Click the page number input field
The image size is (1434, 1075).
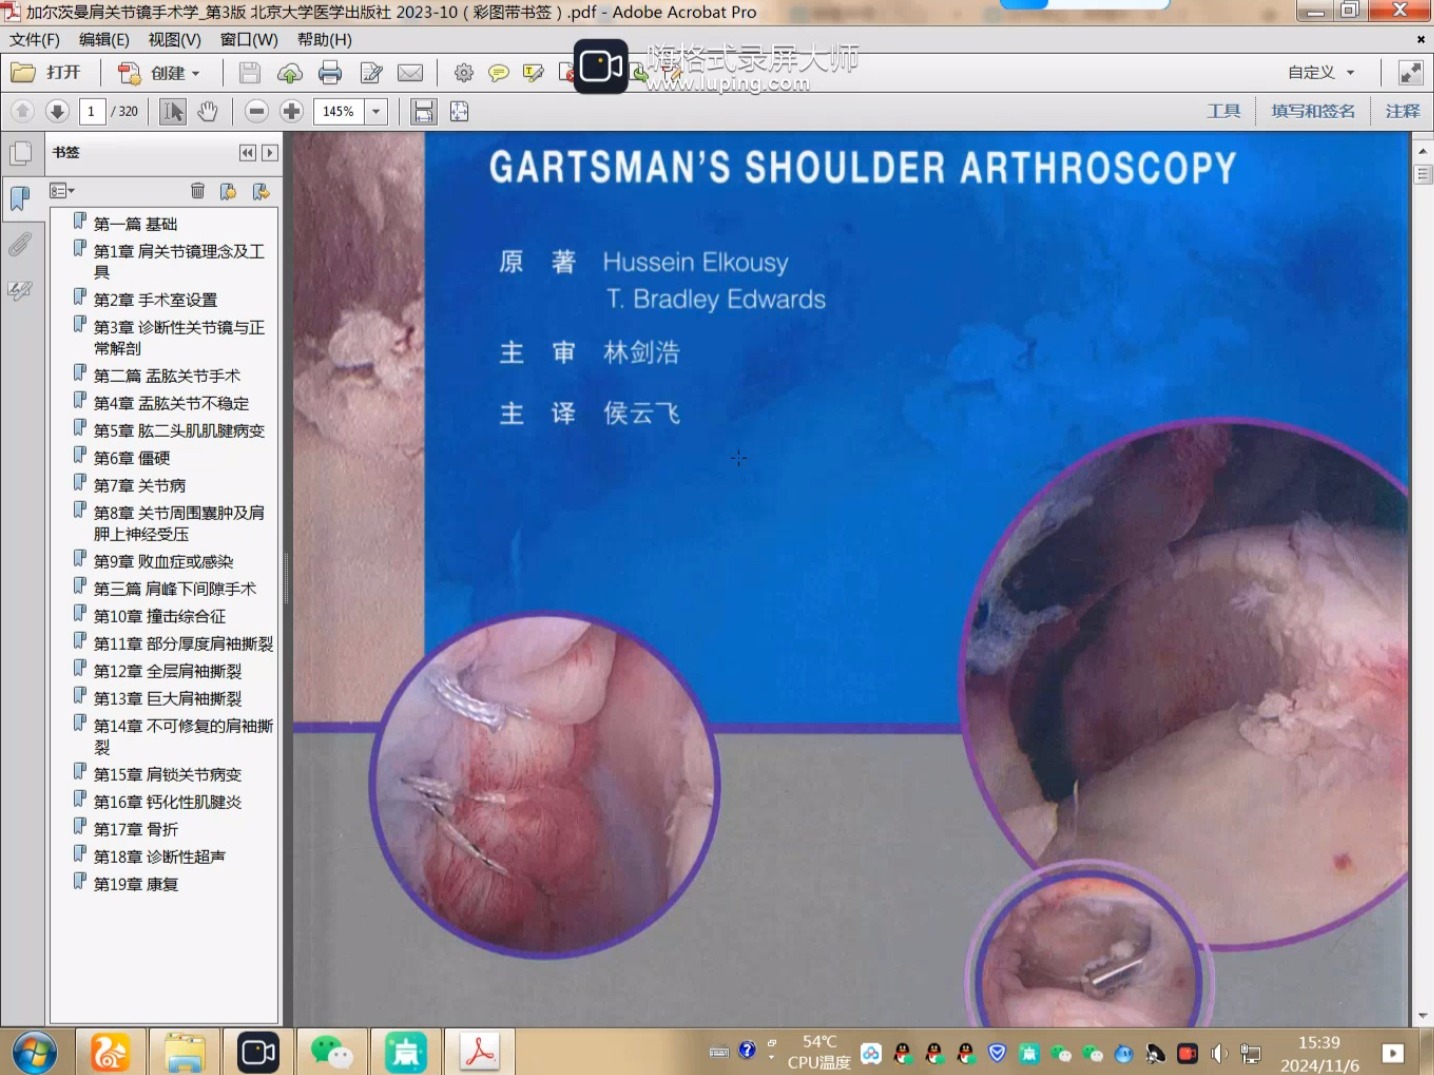91,111
